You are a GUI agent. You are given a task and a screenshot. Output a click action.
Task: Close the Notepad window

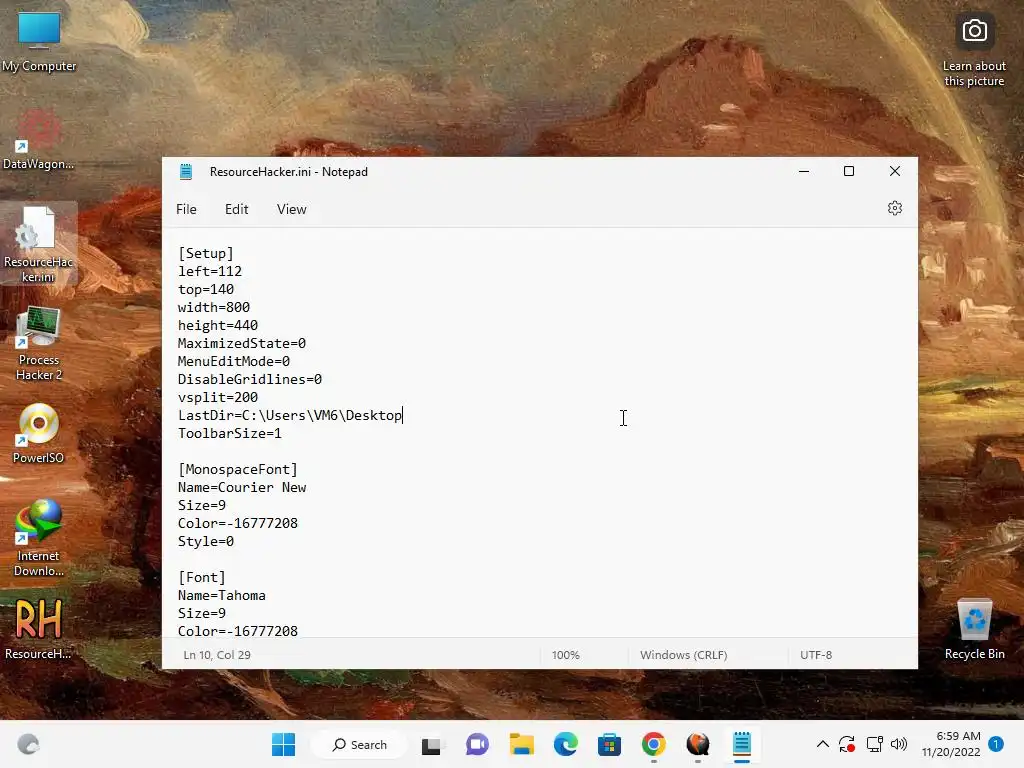(x=895, y=171)
